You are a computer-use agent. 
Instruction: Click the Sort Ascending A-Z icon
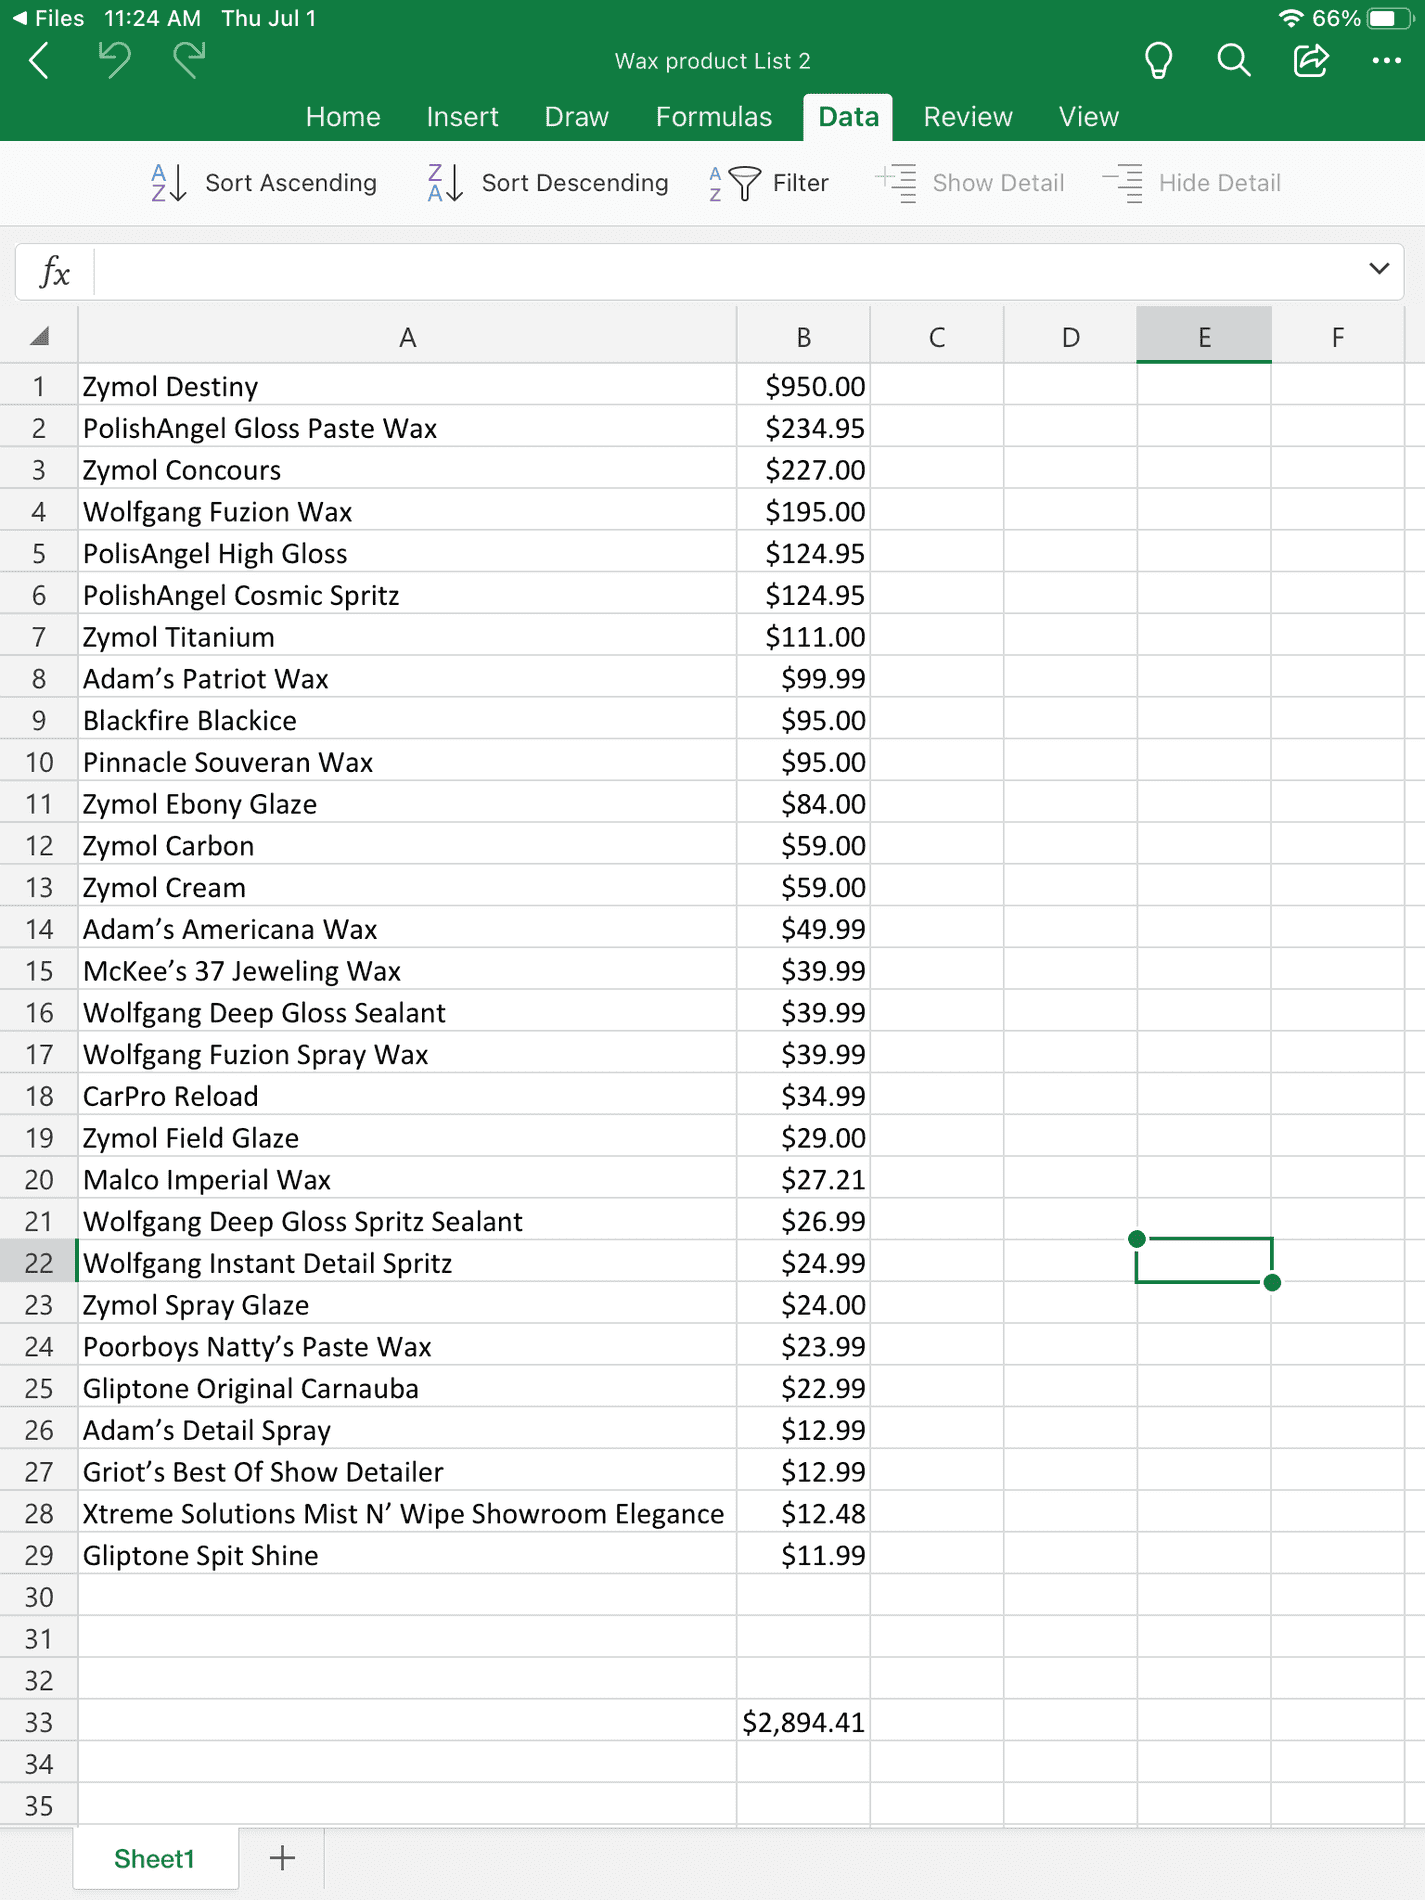[168, 183]
